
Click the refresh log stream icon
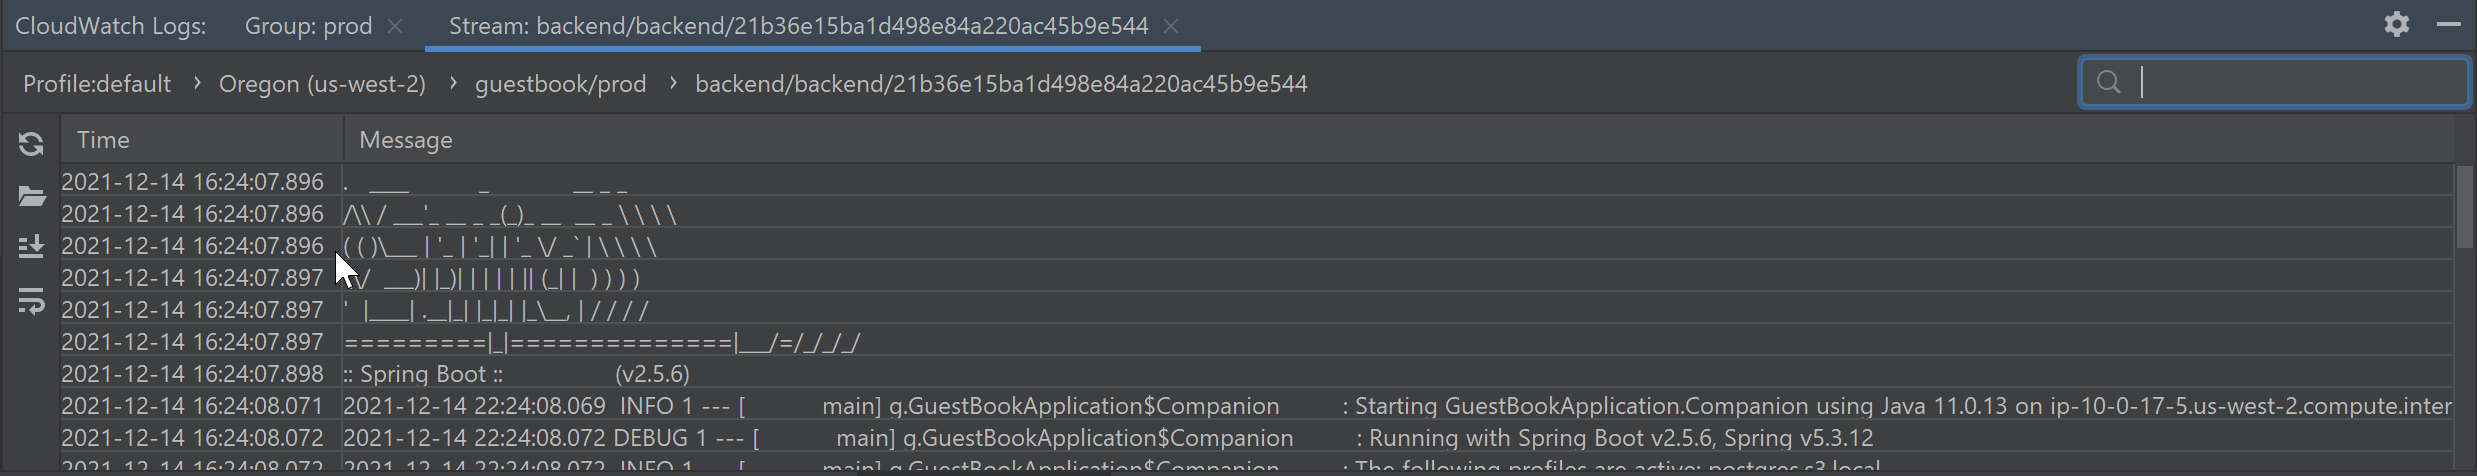click(x=31, y=144)
